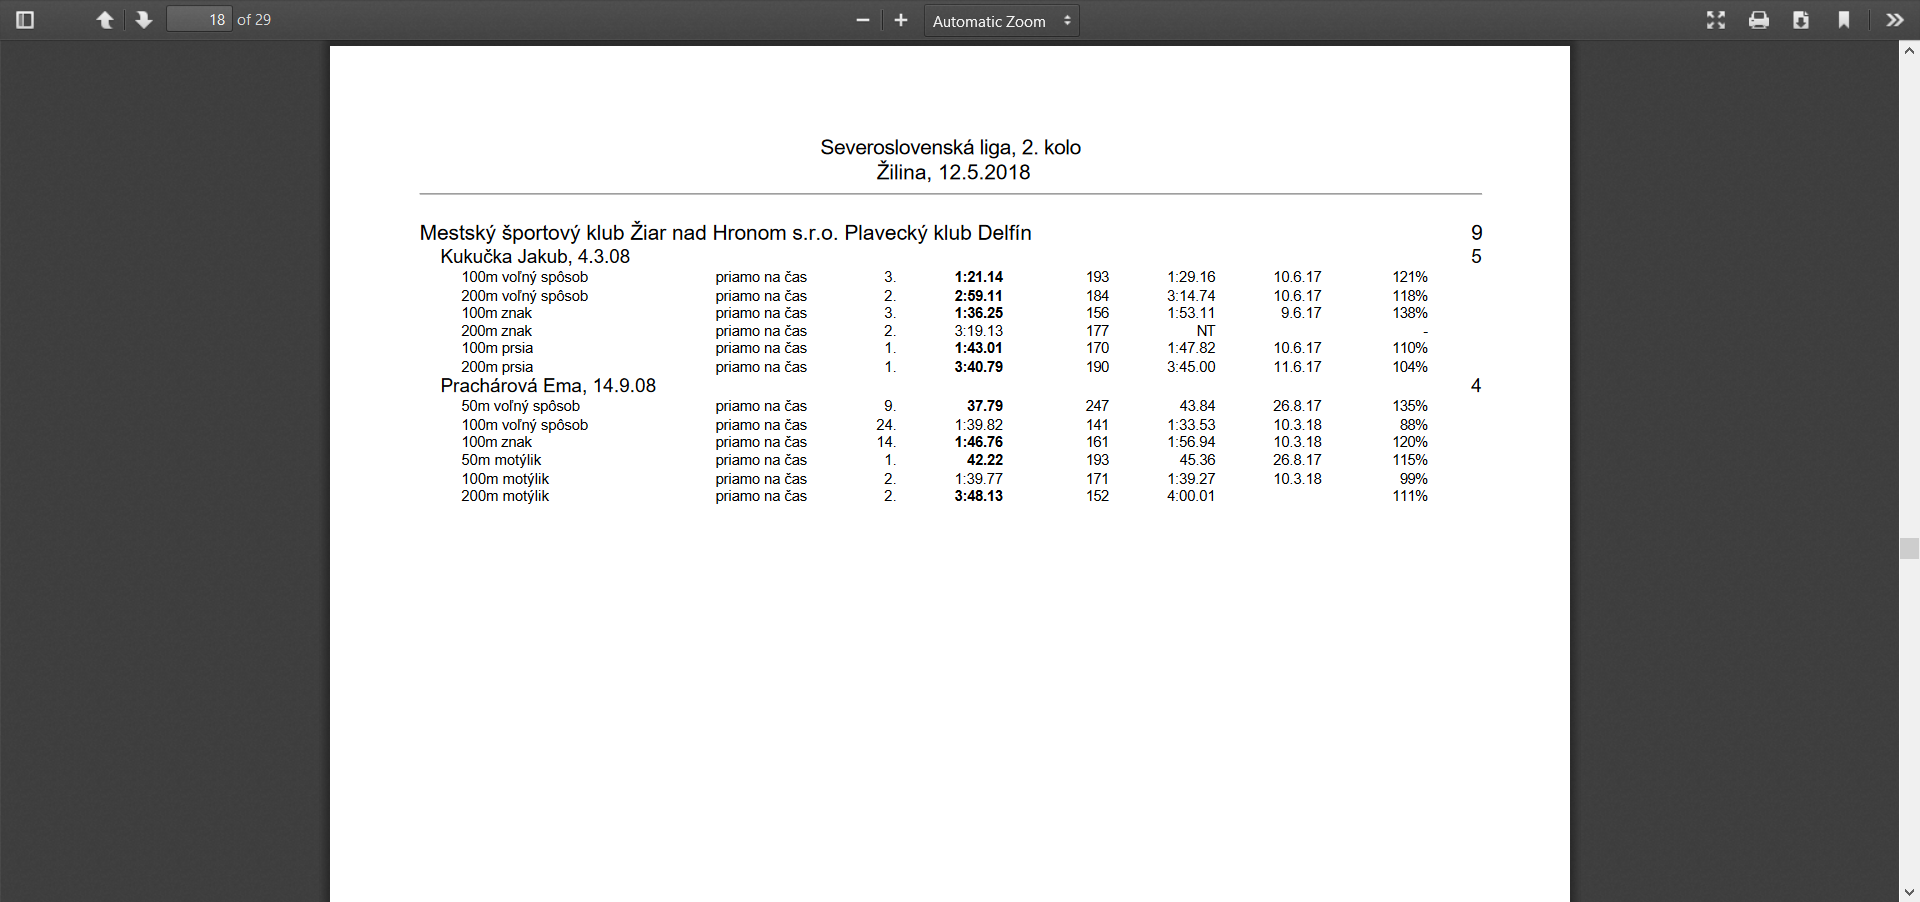The image size is (1920, 902).
Task: Zoom out with minus button
Action: (x=863, y=20)
